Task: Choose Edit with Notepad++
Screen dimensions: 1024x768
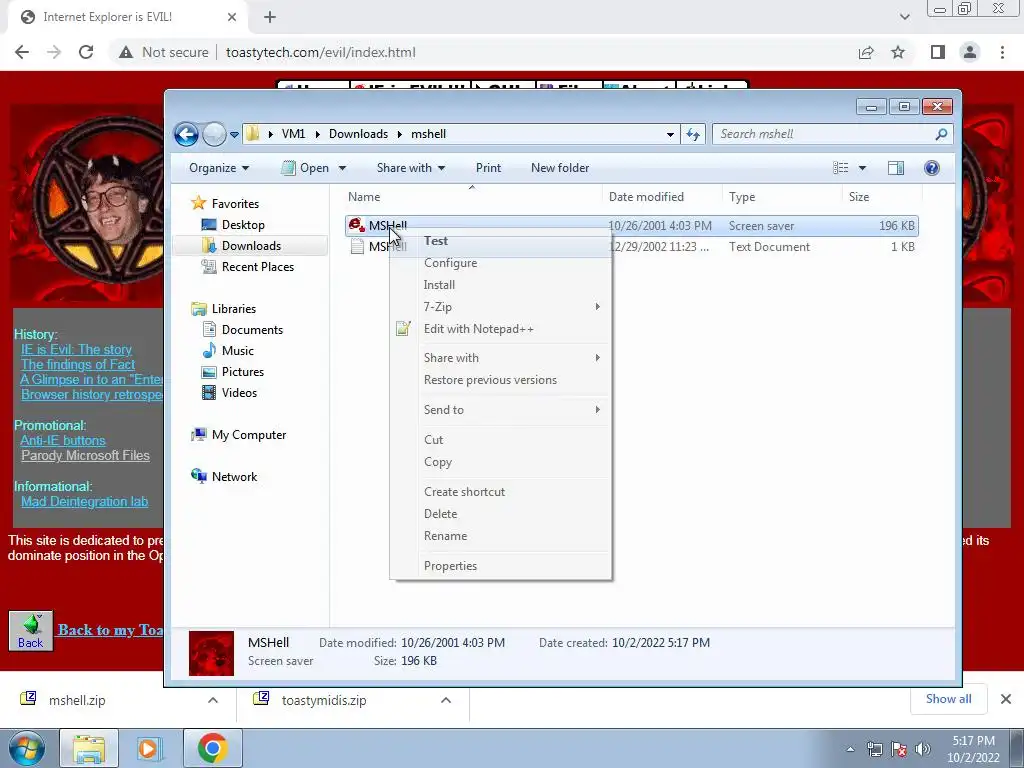Action: point(500,329)
